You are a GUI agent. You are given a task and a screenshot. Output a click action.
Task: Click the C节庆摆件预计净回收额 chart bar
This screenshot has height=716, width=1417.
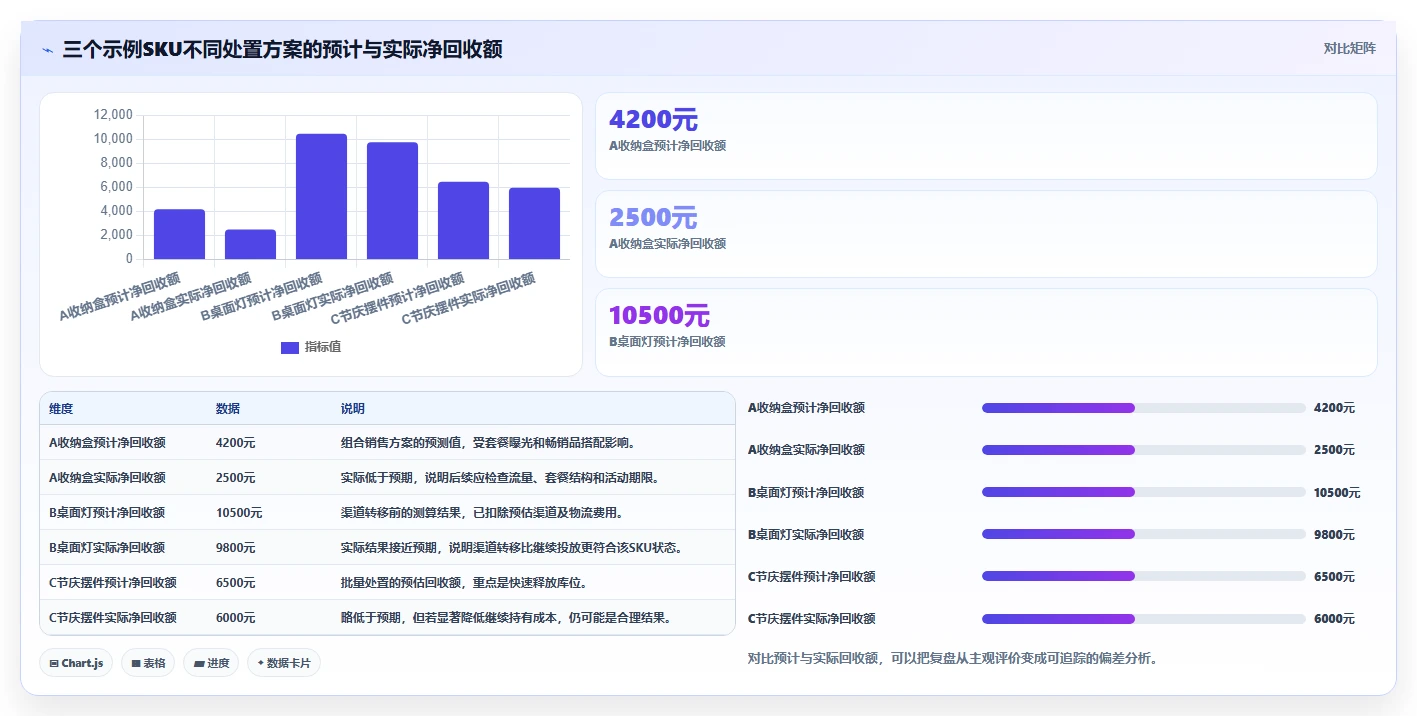tap(463, 220)
